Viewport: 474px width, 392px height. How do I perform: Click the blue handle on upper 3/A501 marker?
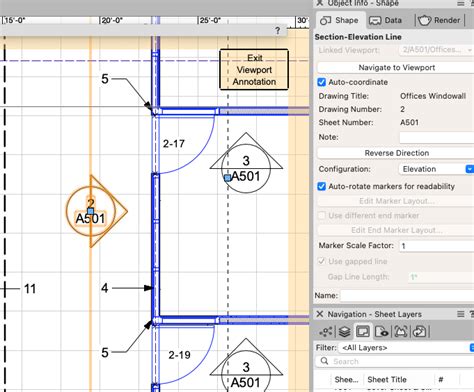[228, 178]
